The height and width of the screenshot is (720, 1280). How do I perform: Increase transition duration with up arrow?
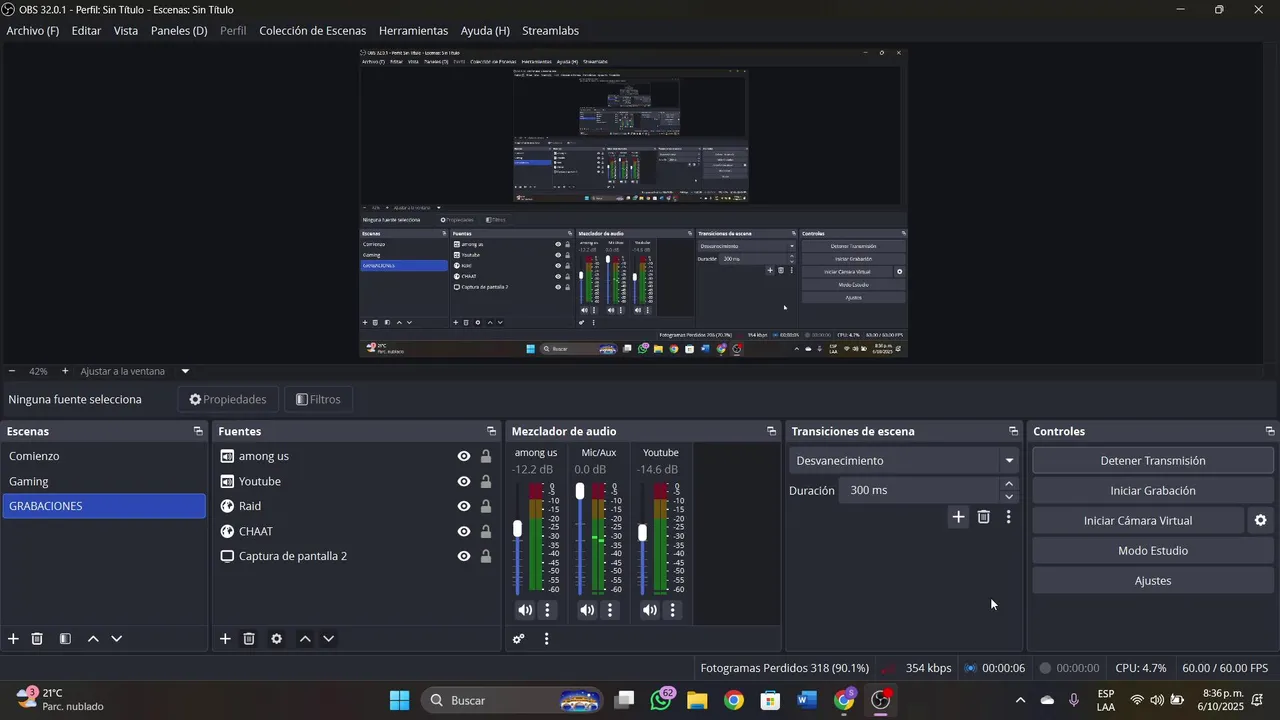1009,484
